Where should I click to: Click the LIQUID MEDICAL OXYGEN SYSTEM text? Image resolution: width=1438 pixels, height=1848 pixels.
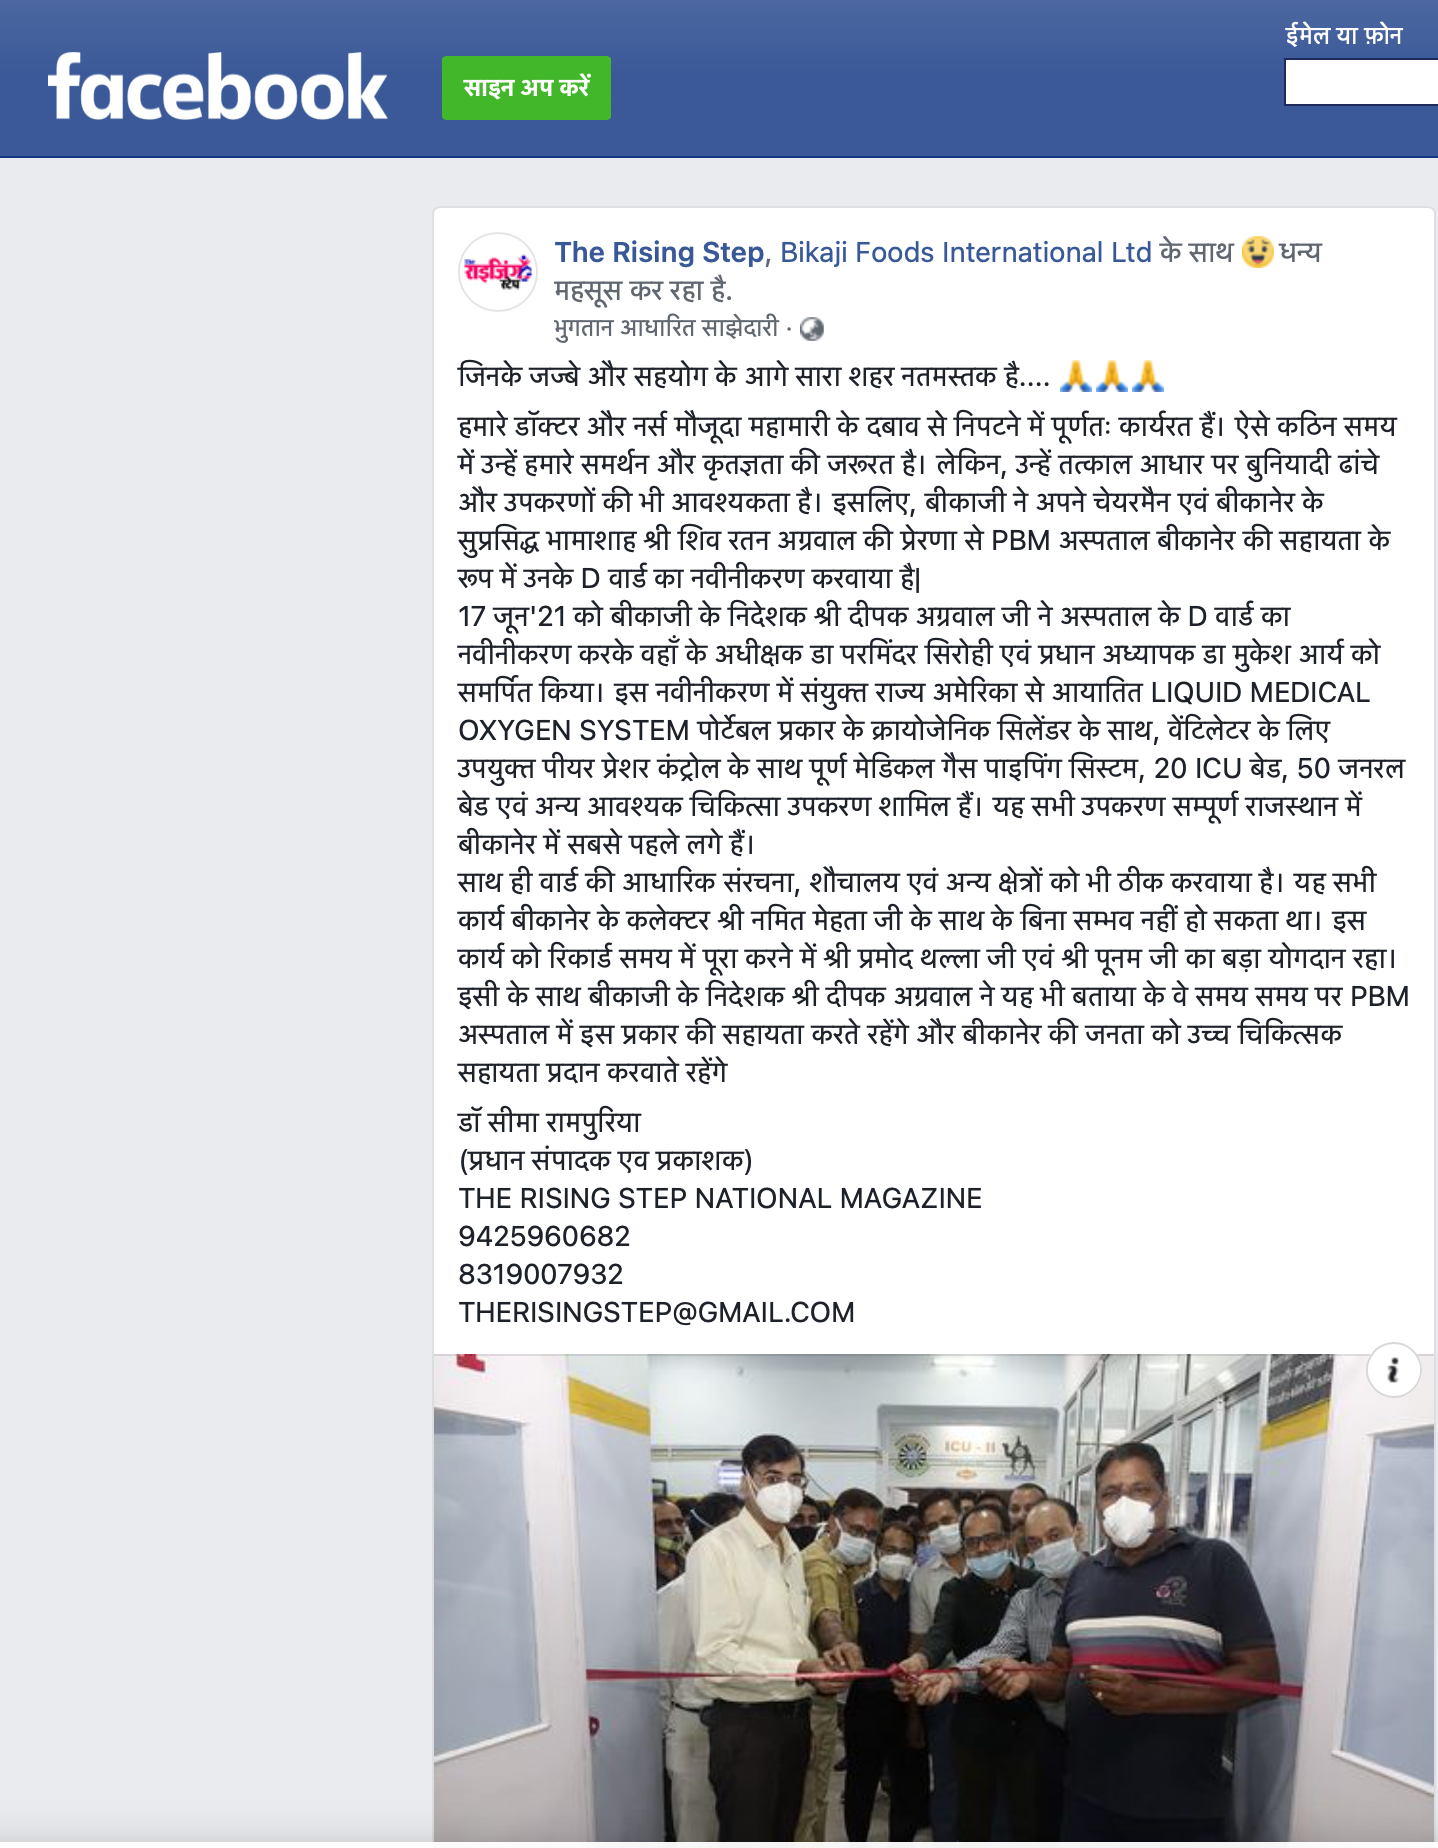(x=915, y=711)
